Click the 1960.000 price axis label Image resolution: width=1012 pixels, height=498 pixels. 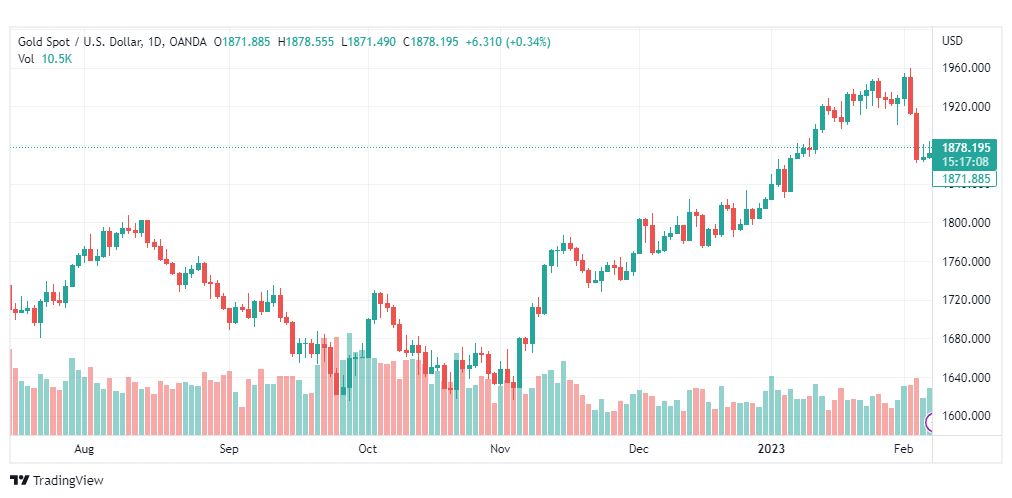[965, 68]
